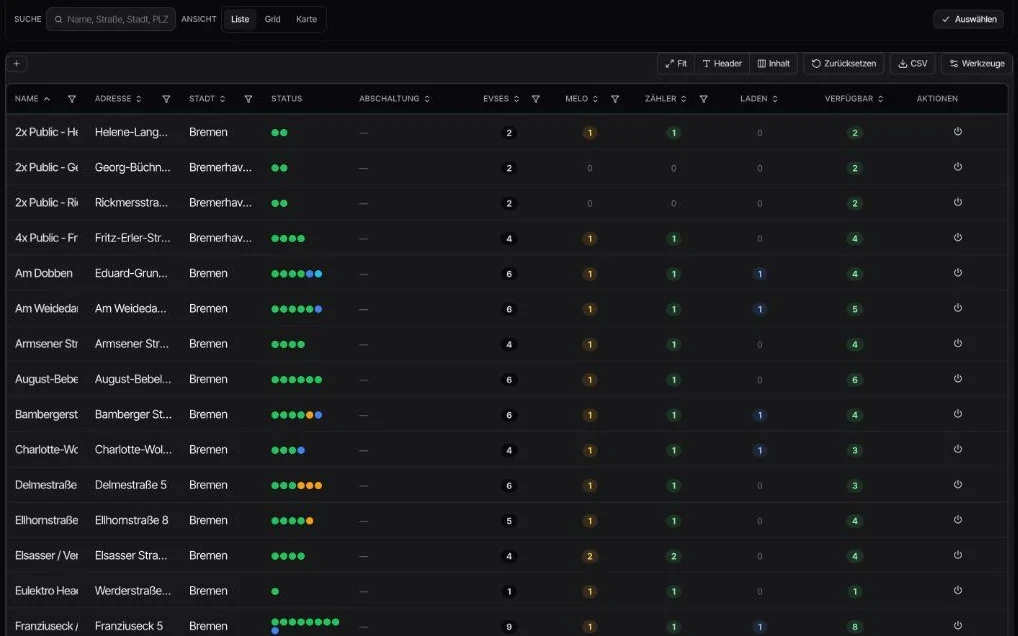Click power action for Bamberger St row
Image resolution: width=1018 pixels, height=636 pixels.
(958, 414)
